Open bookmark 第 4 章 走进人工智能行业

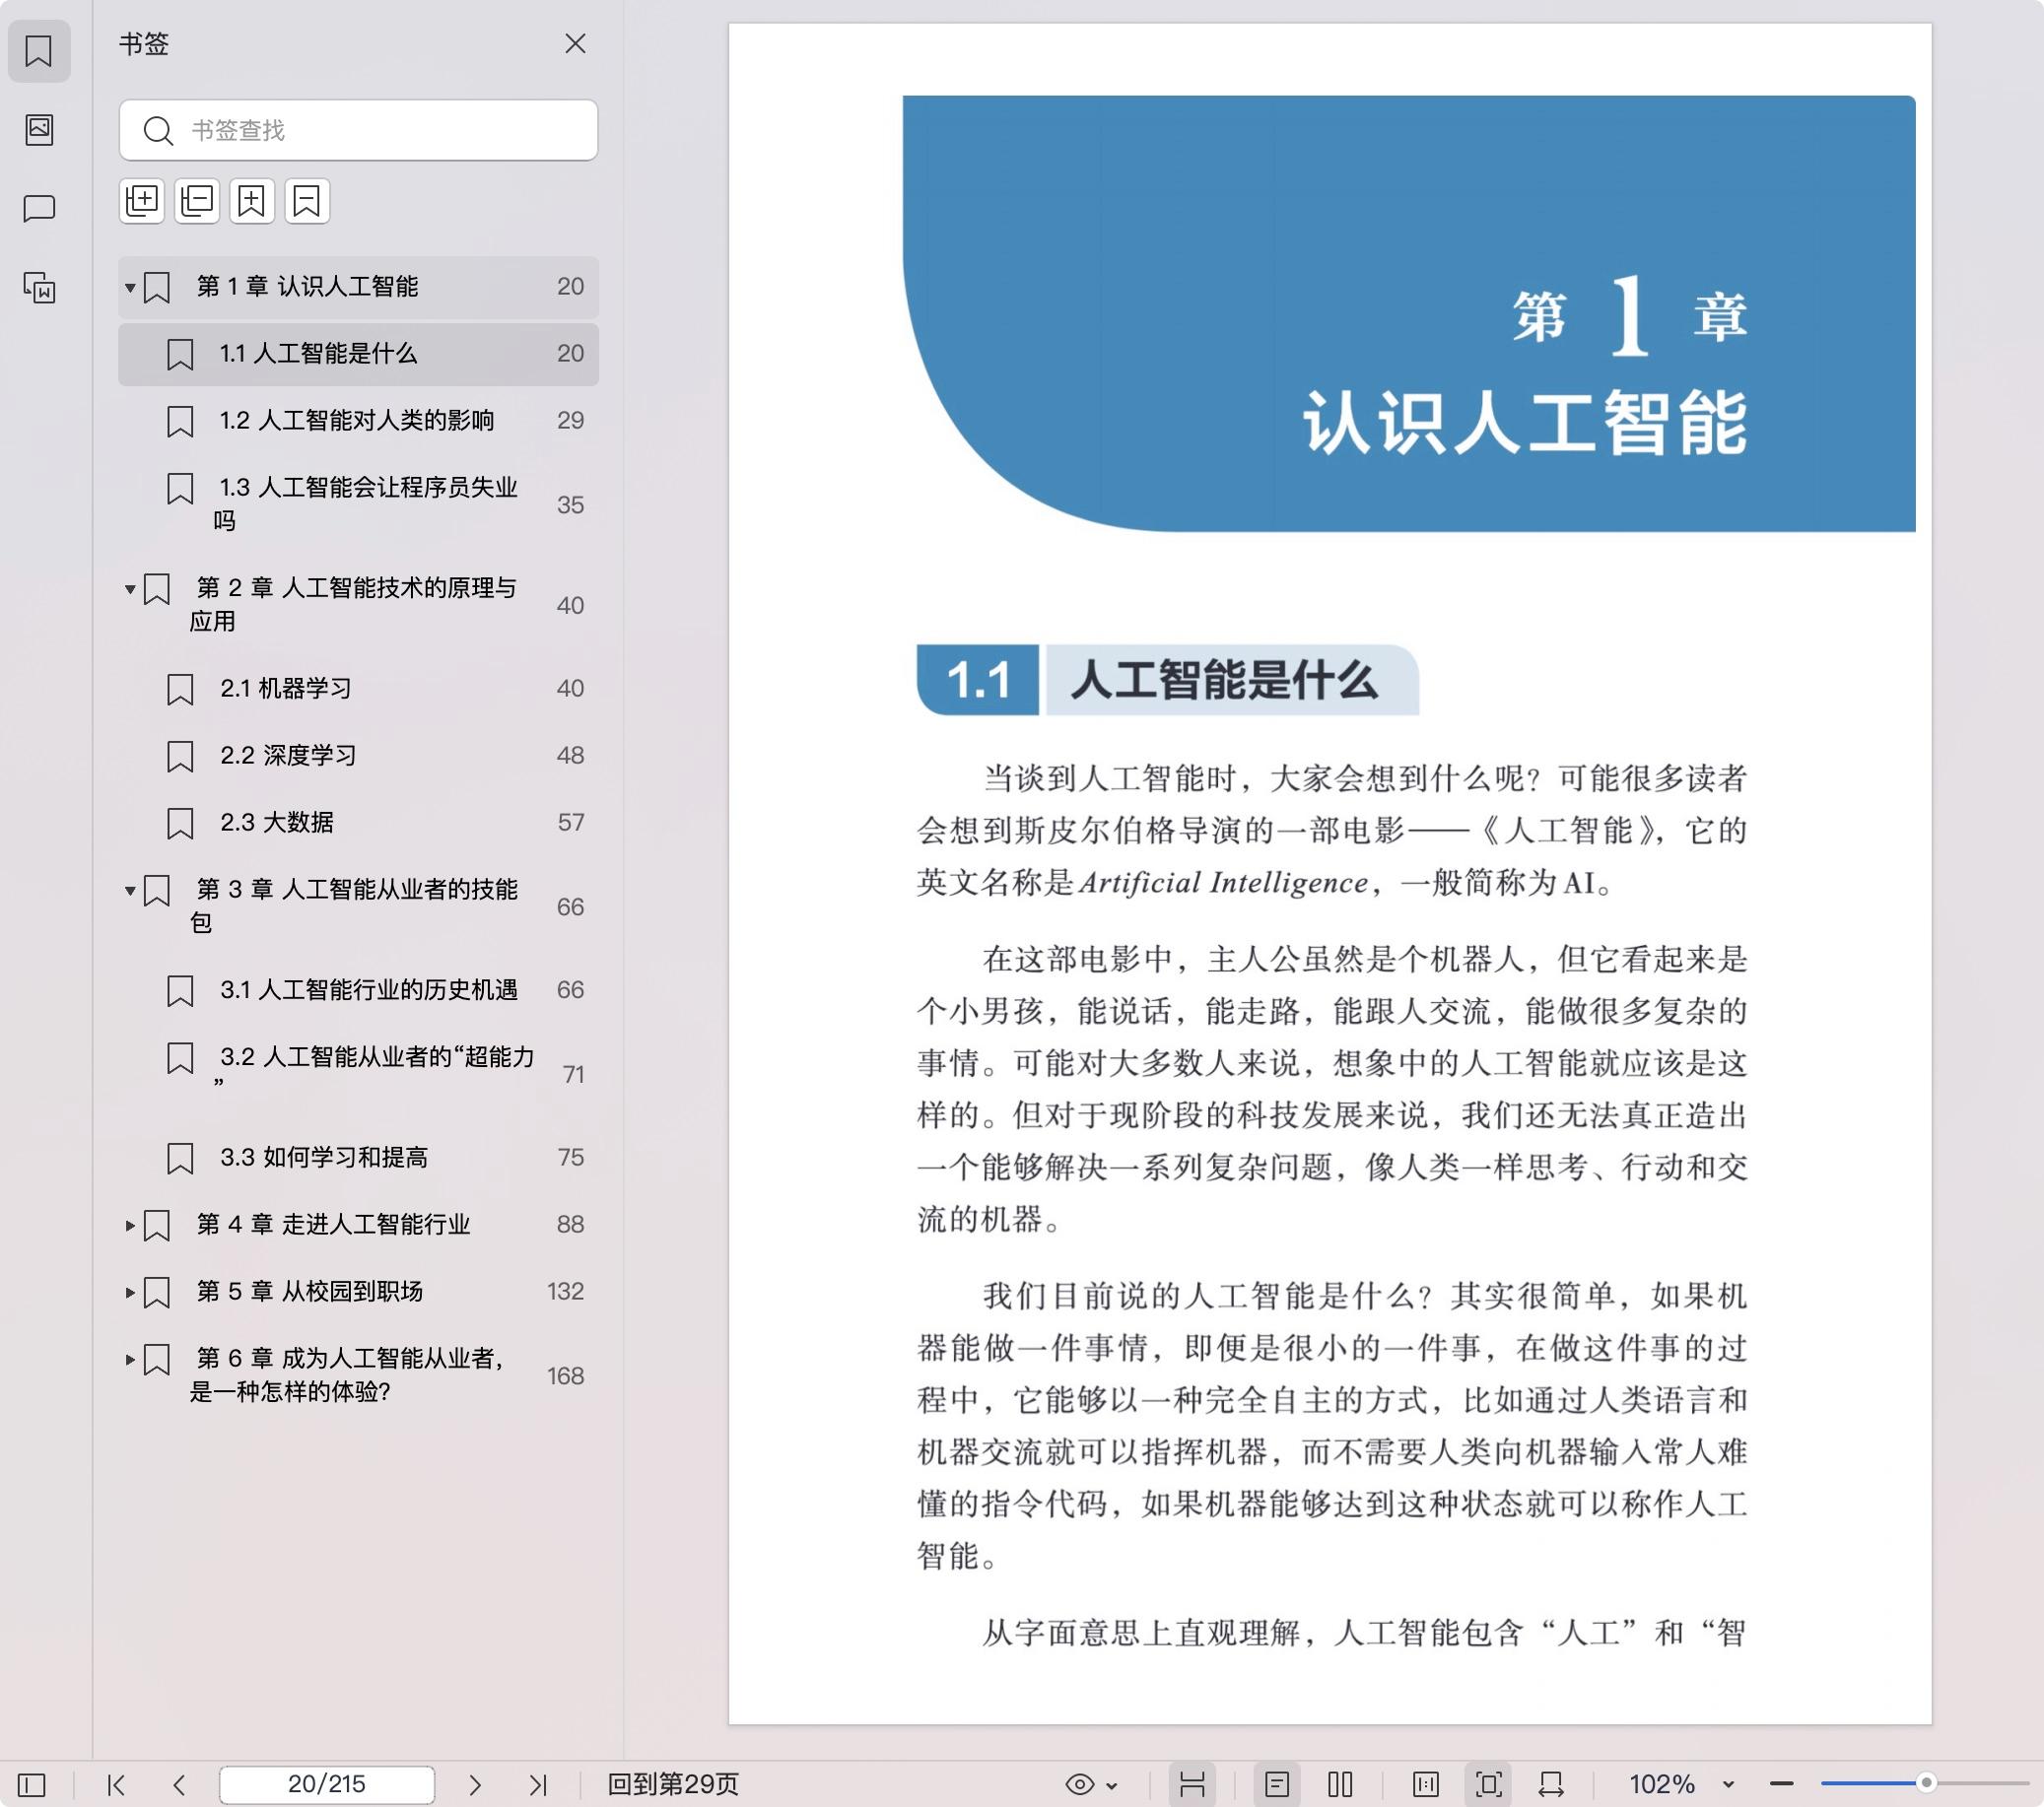(x=358, y=1224)
